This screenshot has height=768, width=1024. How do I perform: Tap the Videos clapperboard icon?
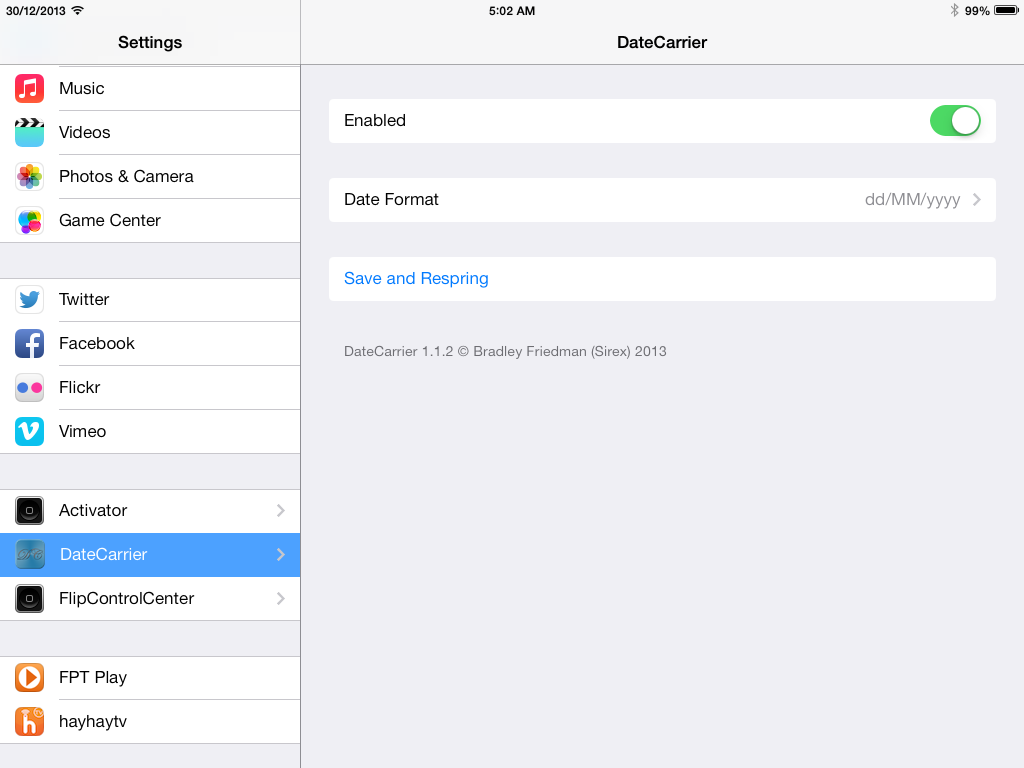click(x=29, y=133)
